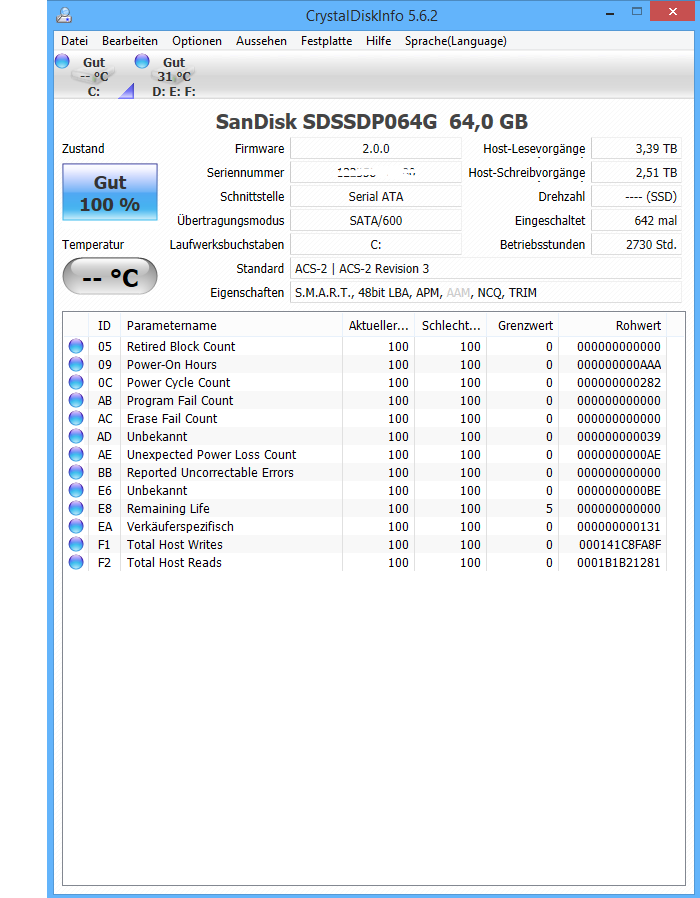Click status orb for Total Host Writes

(x=76, y=545)
